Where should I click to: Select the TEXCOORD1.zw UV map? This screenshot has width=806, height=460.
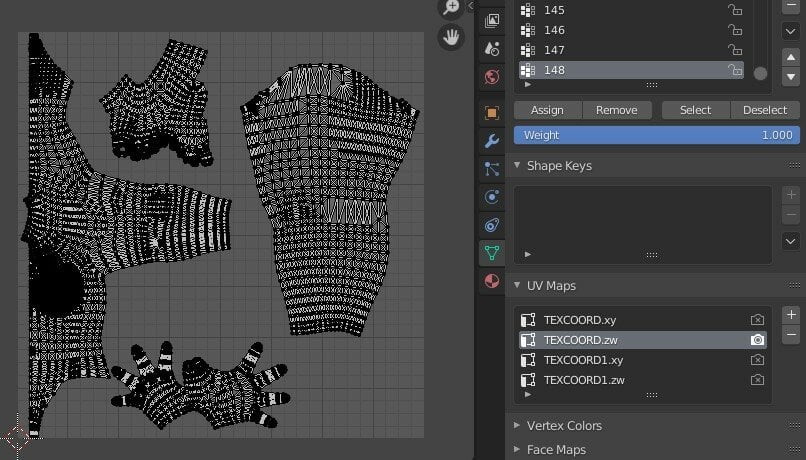coord(643,380)
